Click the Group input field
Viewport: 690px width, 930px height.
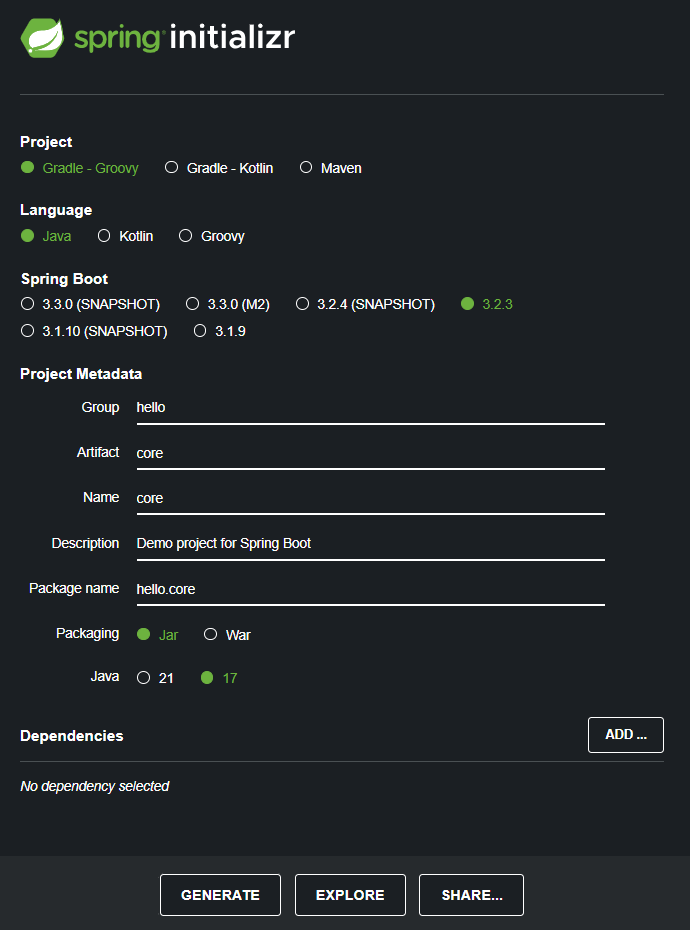(370, 408)
